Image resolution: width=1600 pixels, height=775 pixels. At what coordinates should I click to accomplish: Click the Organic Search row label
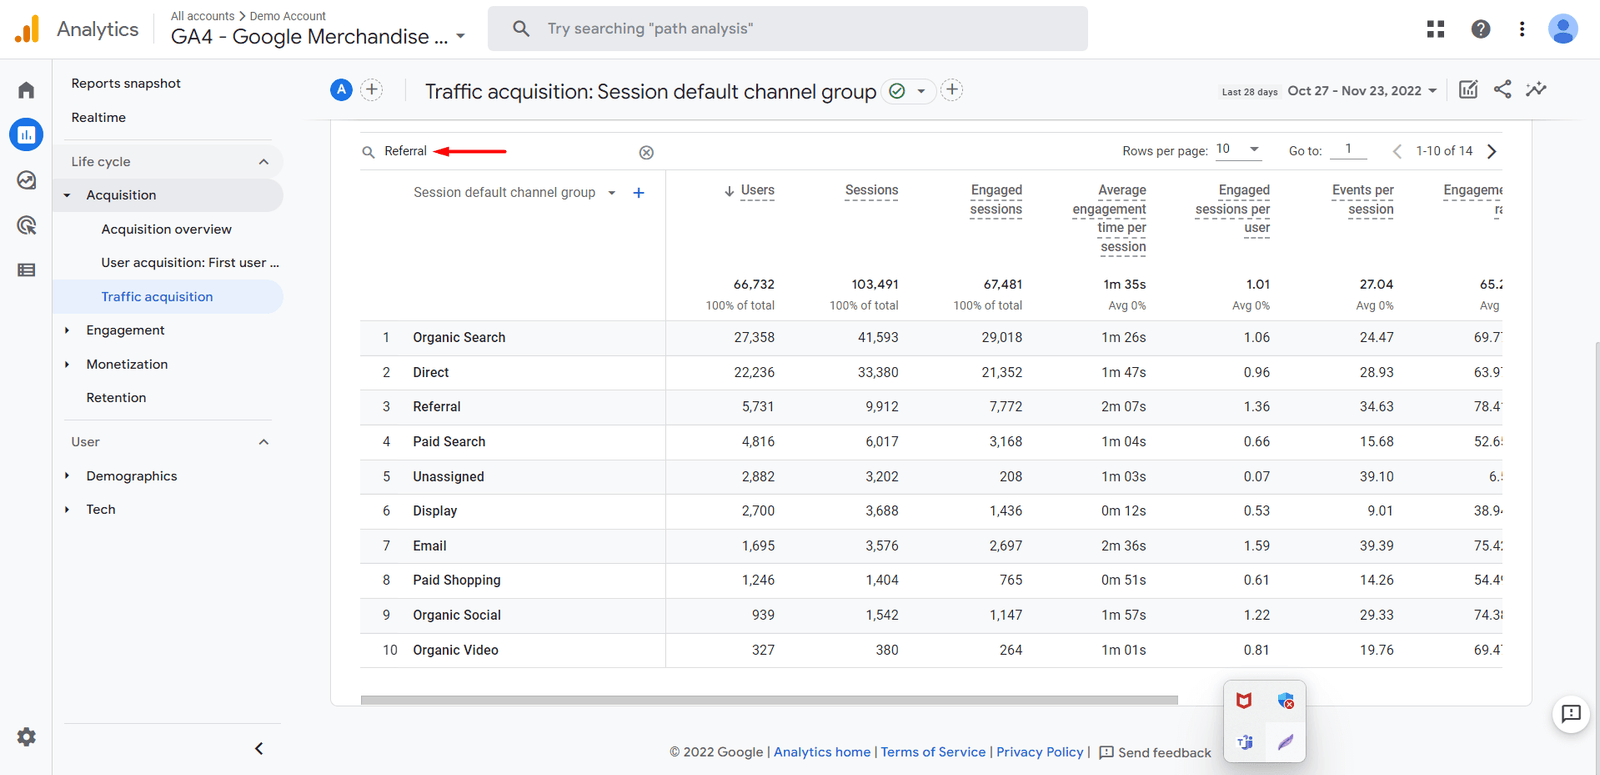click(x=459, y=338)
